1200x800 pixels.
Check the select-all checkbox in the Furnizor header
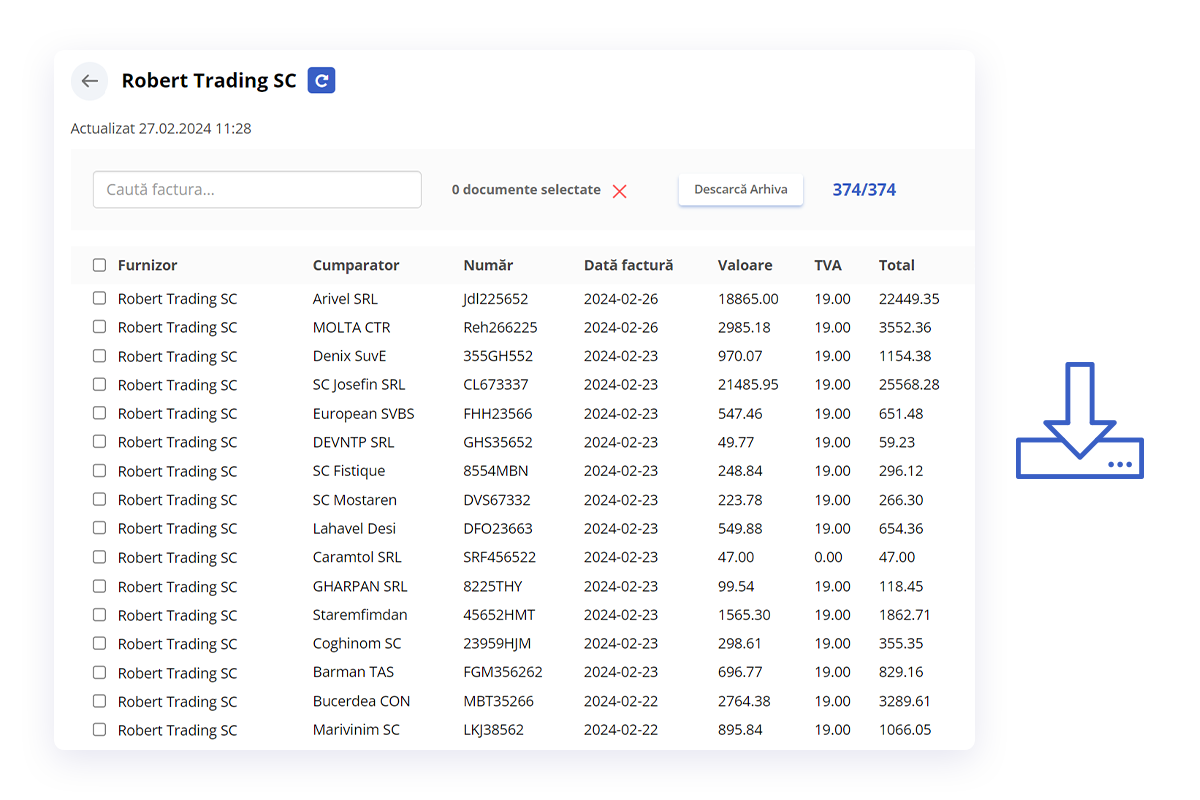(98, 264)
